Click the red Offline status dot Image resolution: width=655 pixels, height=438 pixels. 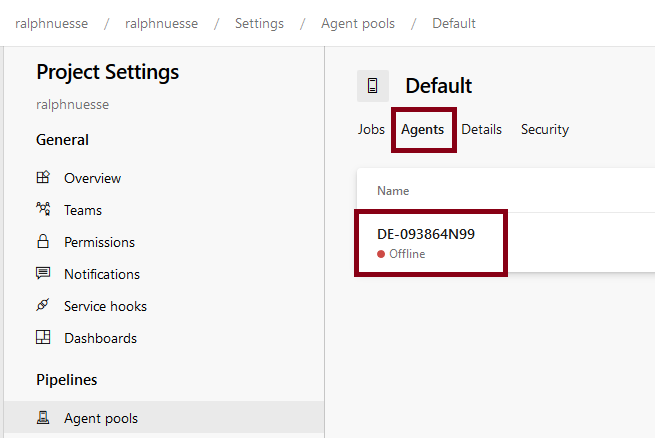(381, 254)
